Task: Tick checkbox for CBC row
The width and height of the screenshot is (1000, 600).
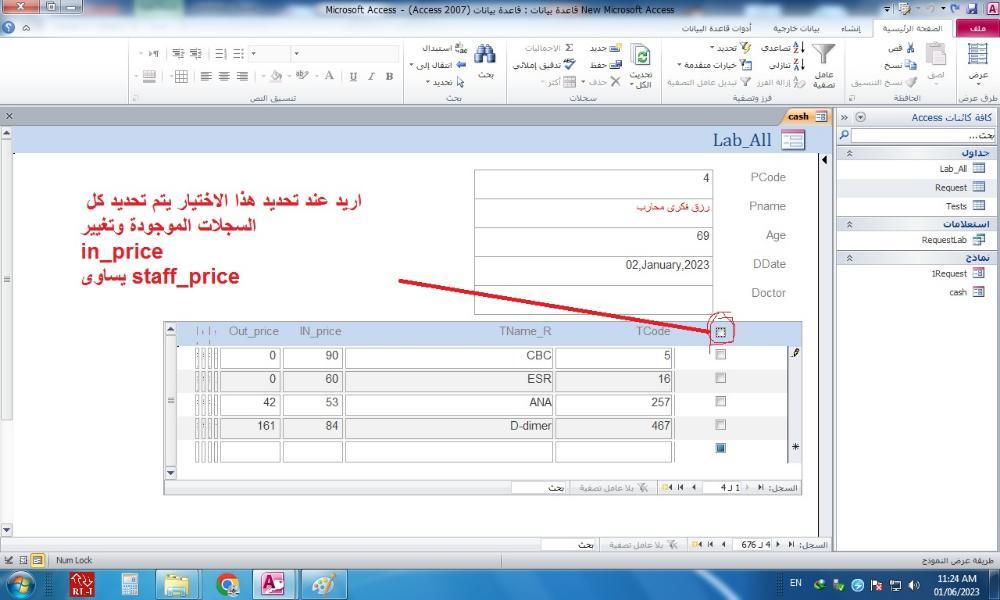Action: point(721,355)
